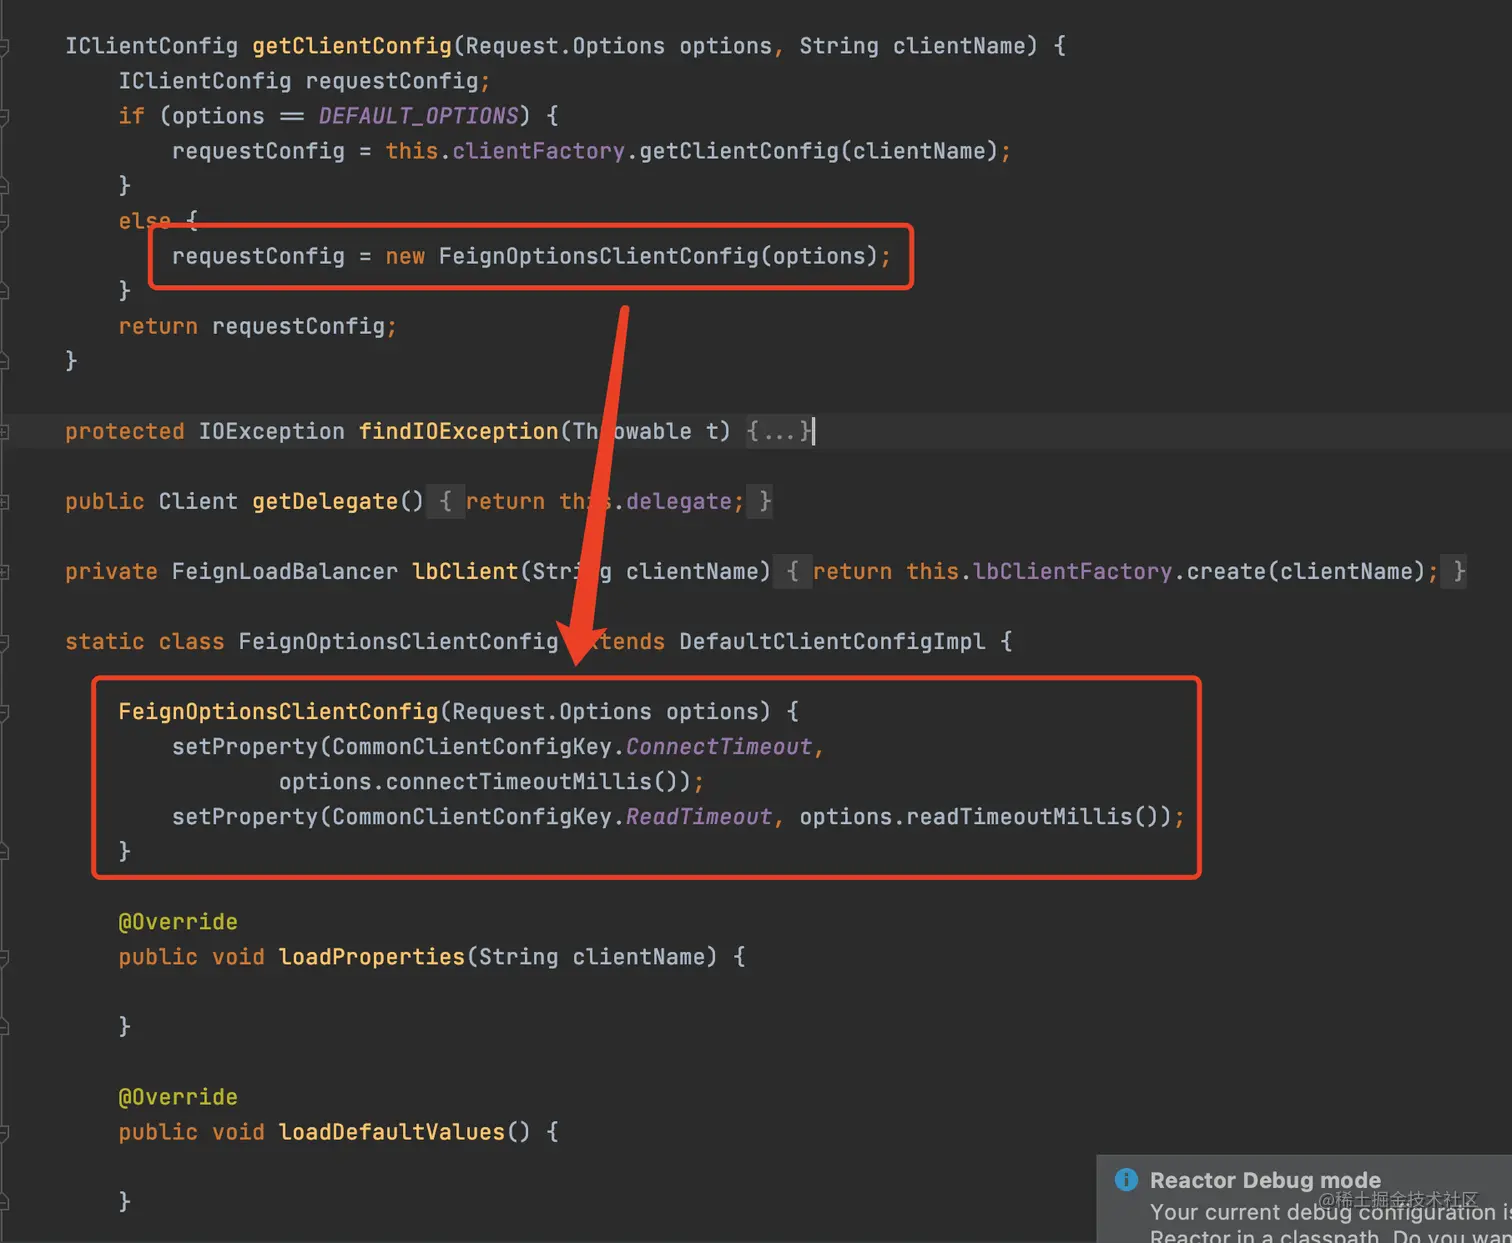Open the Reactor Debug mode notification title
The image size is (1512, 1243).
click(1265, 1180)
